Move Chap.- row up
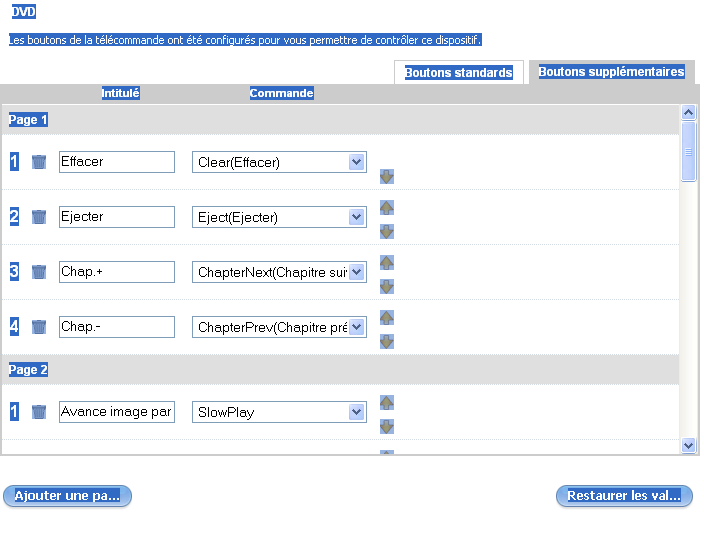Screen dimensions: 704x550 [x=387, y=318]
